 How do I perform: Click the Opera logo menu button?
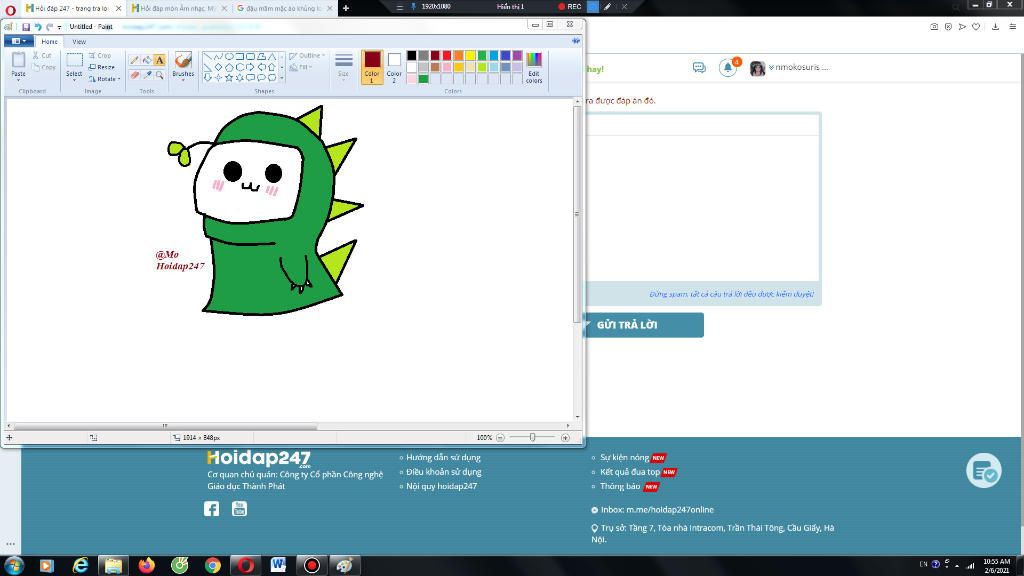point(10,8)
